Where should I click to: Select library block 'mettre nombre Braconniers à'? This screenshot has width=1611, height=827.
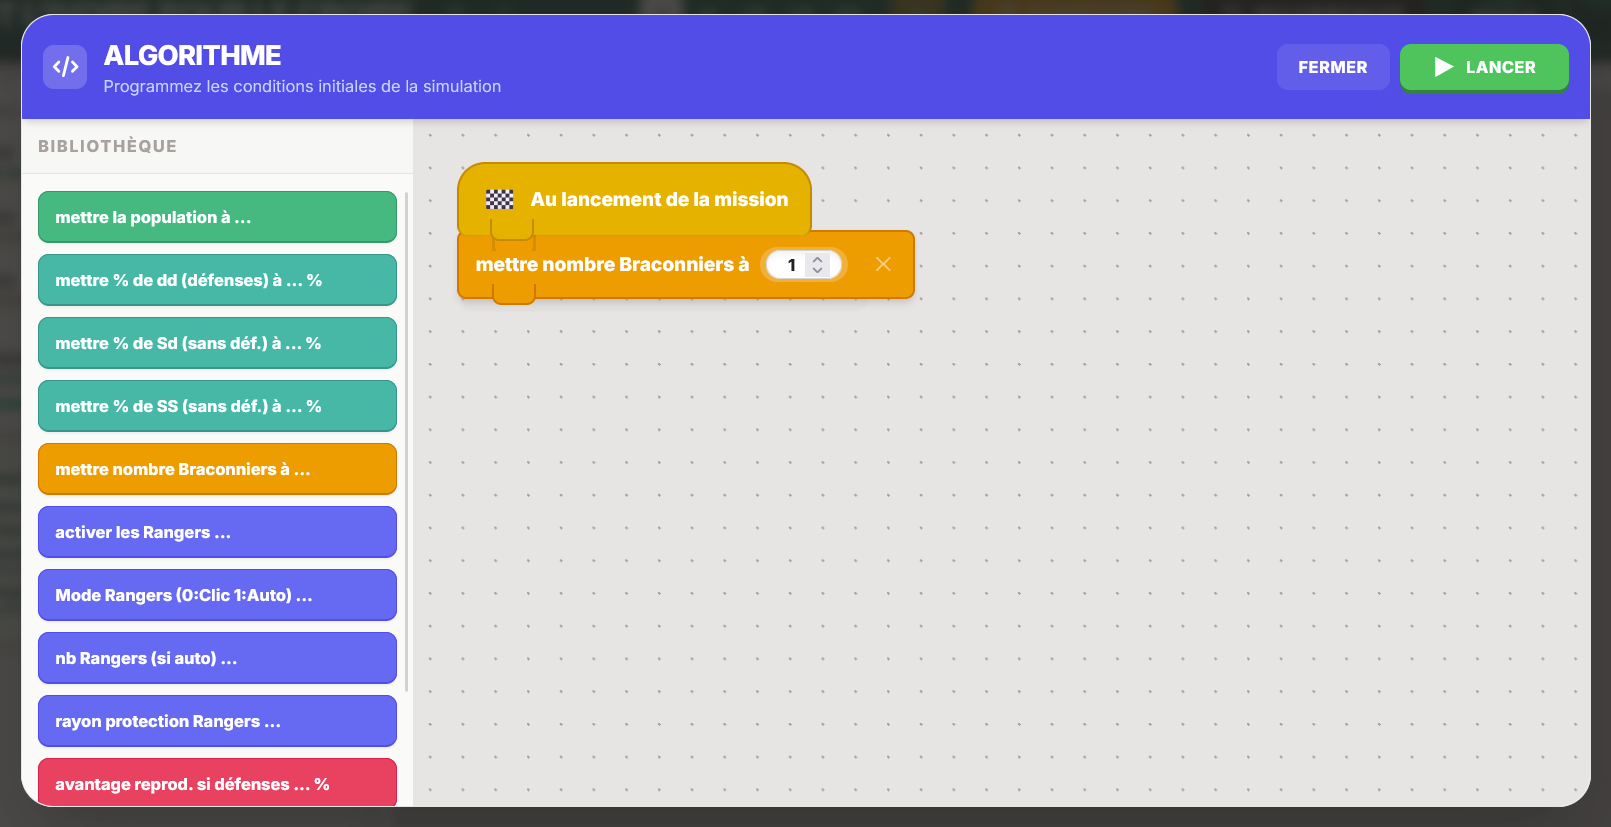tap(217, 469)
